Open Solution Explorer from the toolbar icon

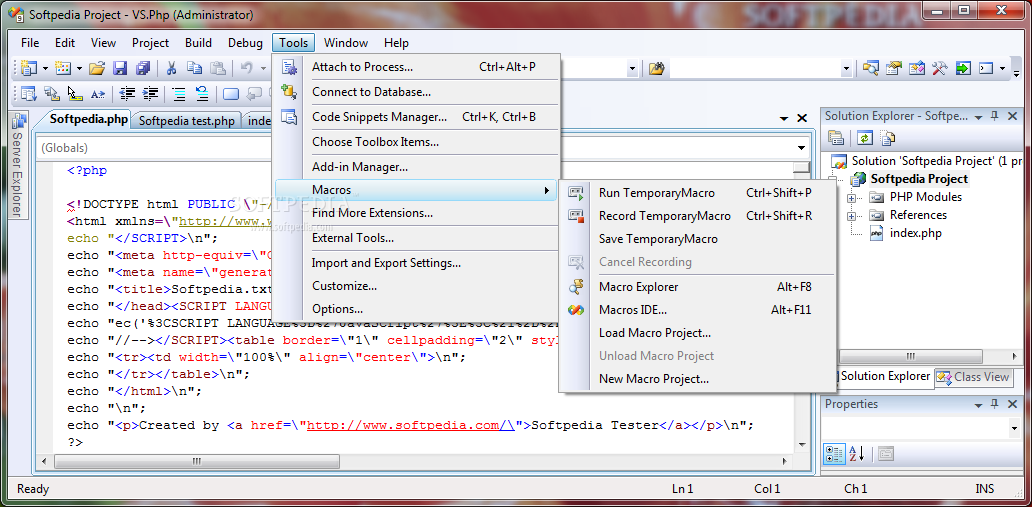coord(871,68)
